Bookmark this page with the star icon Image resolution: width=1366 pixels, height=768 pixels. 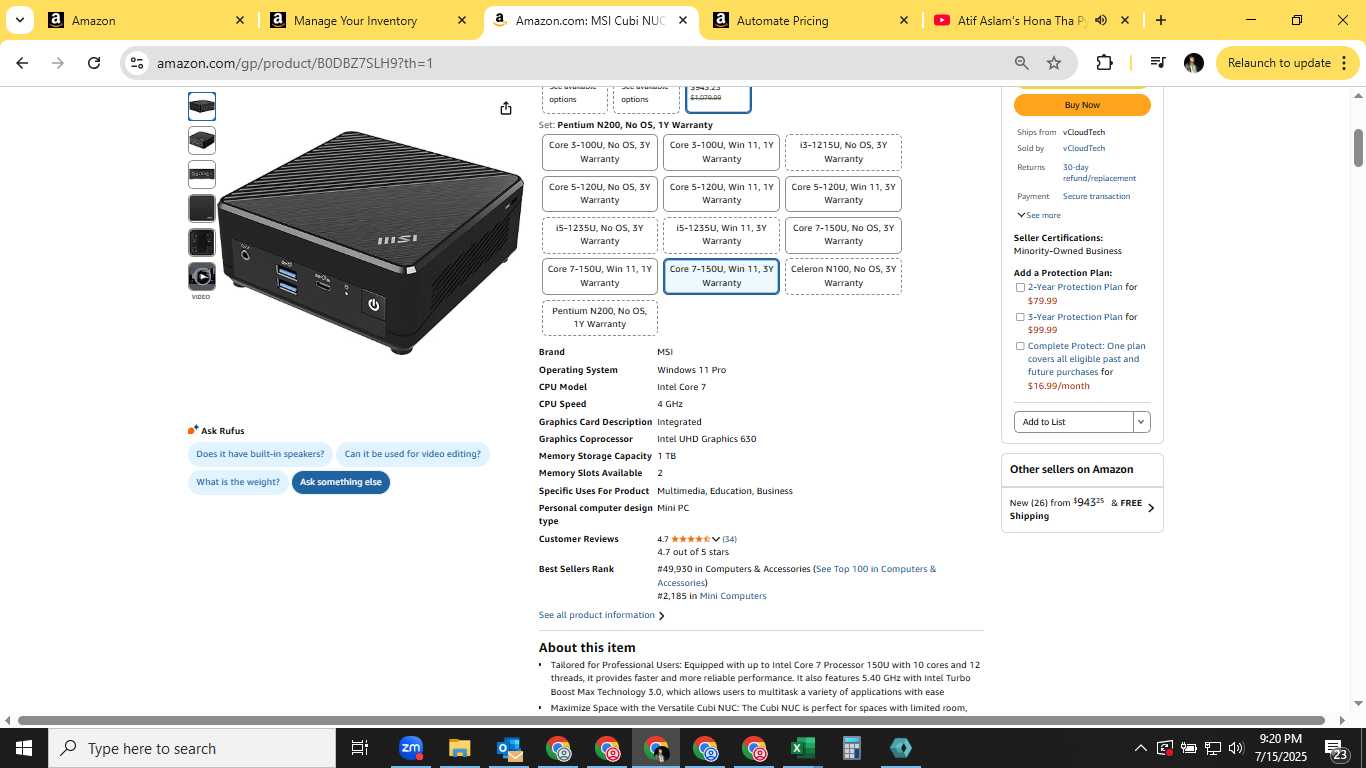point(1054,63)
